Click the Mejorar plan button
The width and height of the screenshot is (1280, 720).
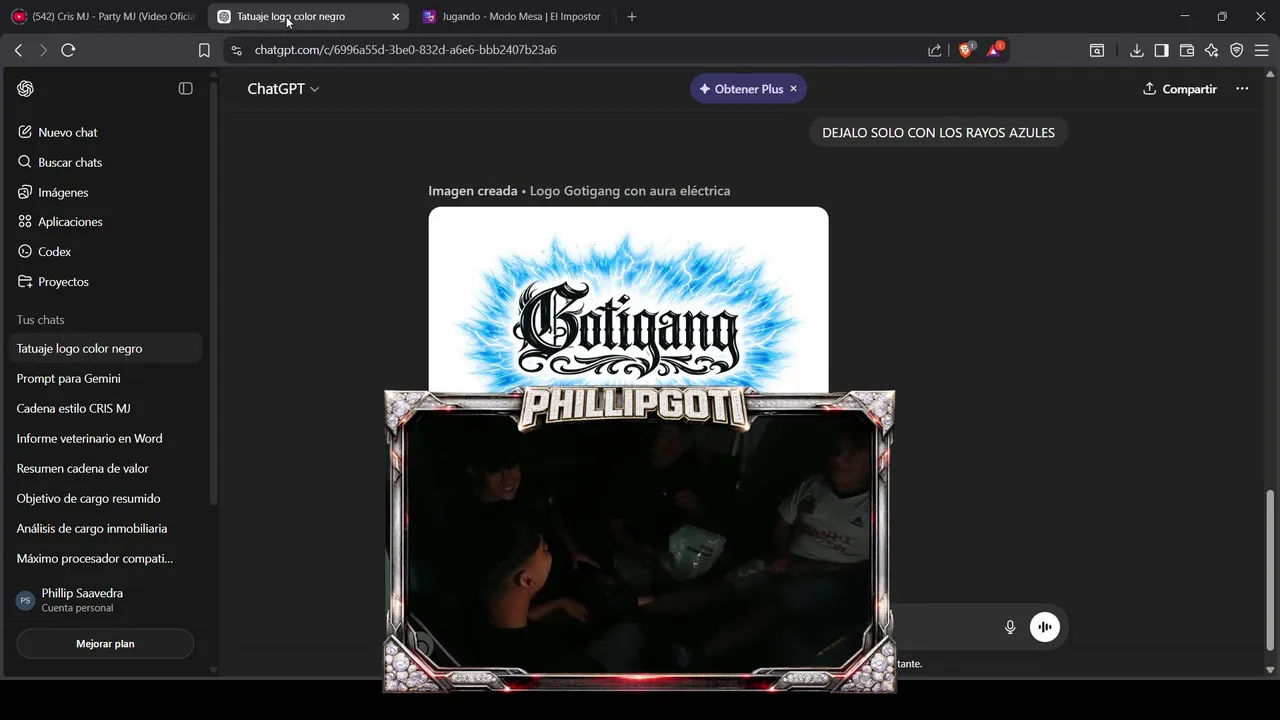105,644
